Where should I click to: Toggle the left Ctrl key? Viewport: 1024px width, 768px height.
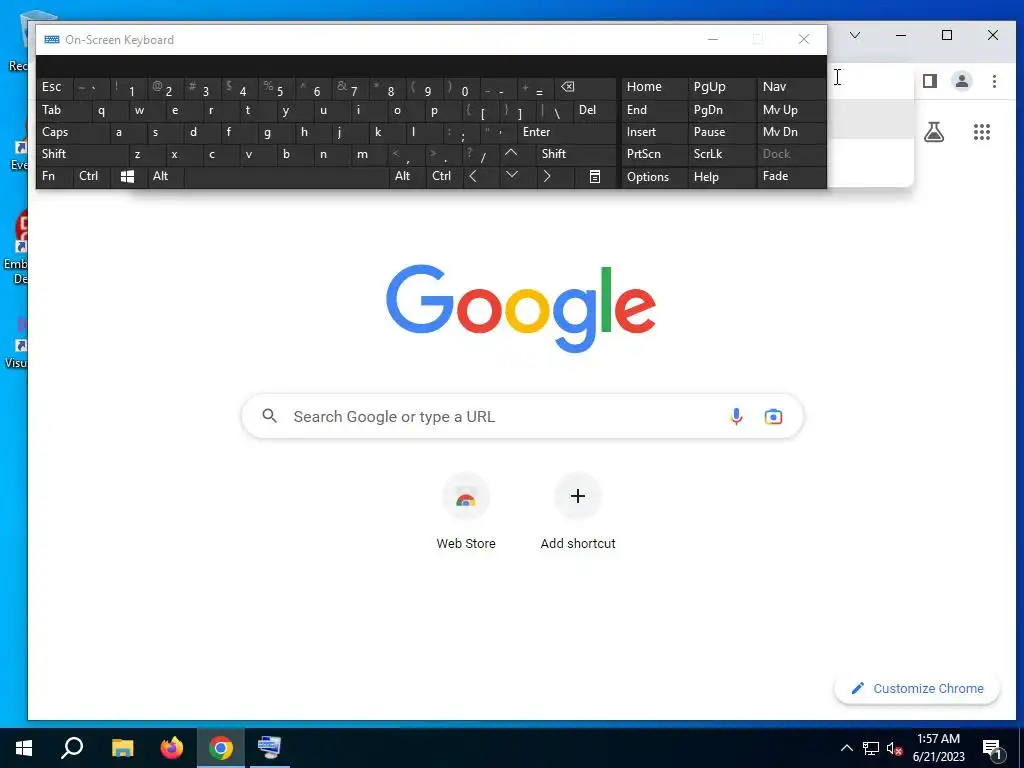click(91, 176)
